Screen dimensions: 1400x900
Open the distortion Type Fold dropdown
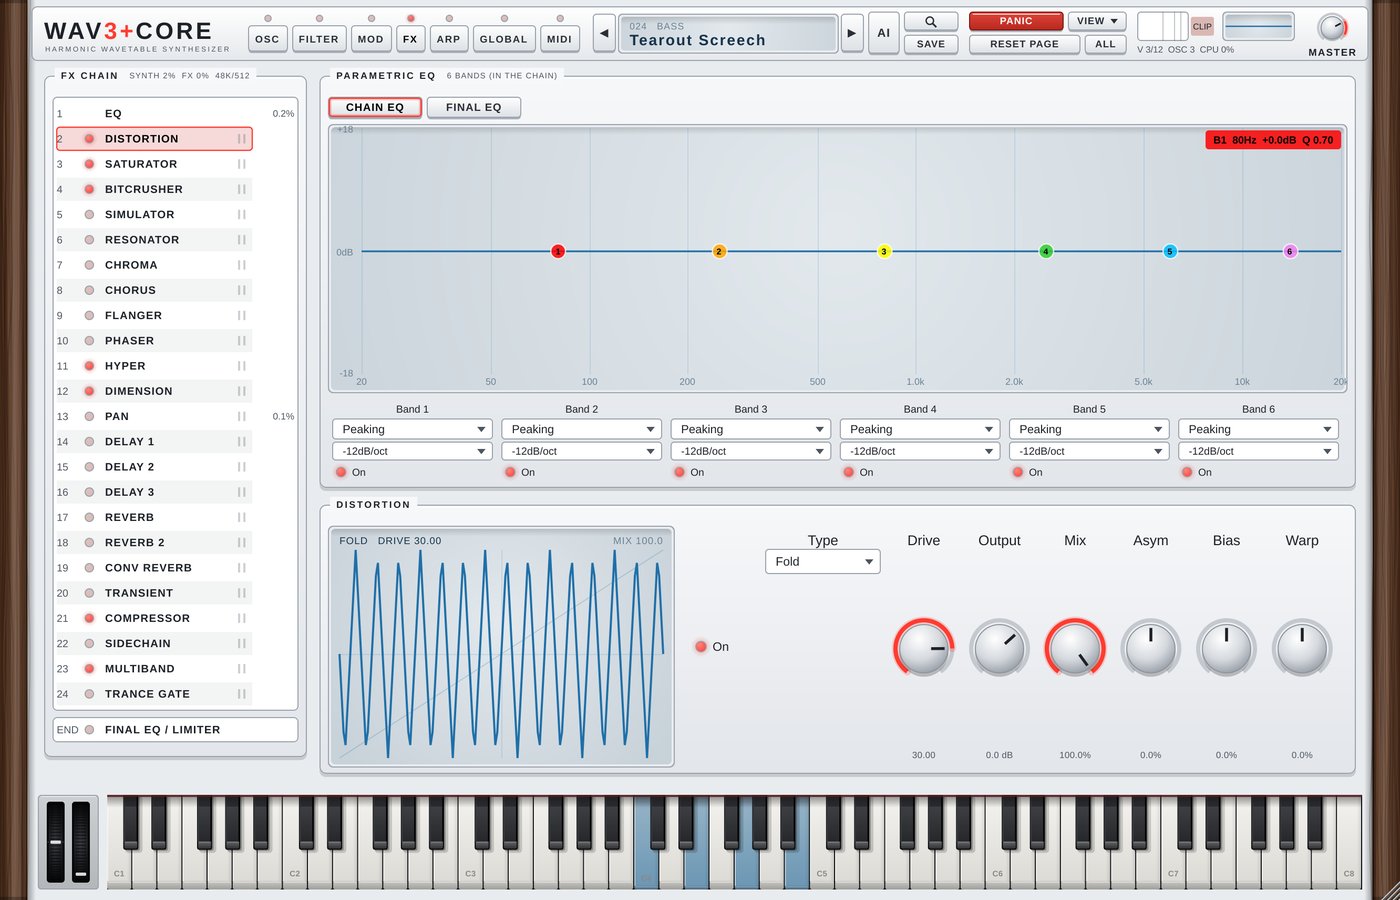click(822, 561)
